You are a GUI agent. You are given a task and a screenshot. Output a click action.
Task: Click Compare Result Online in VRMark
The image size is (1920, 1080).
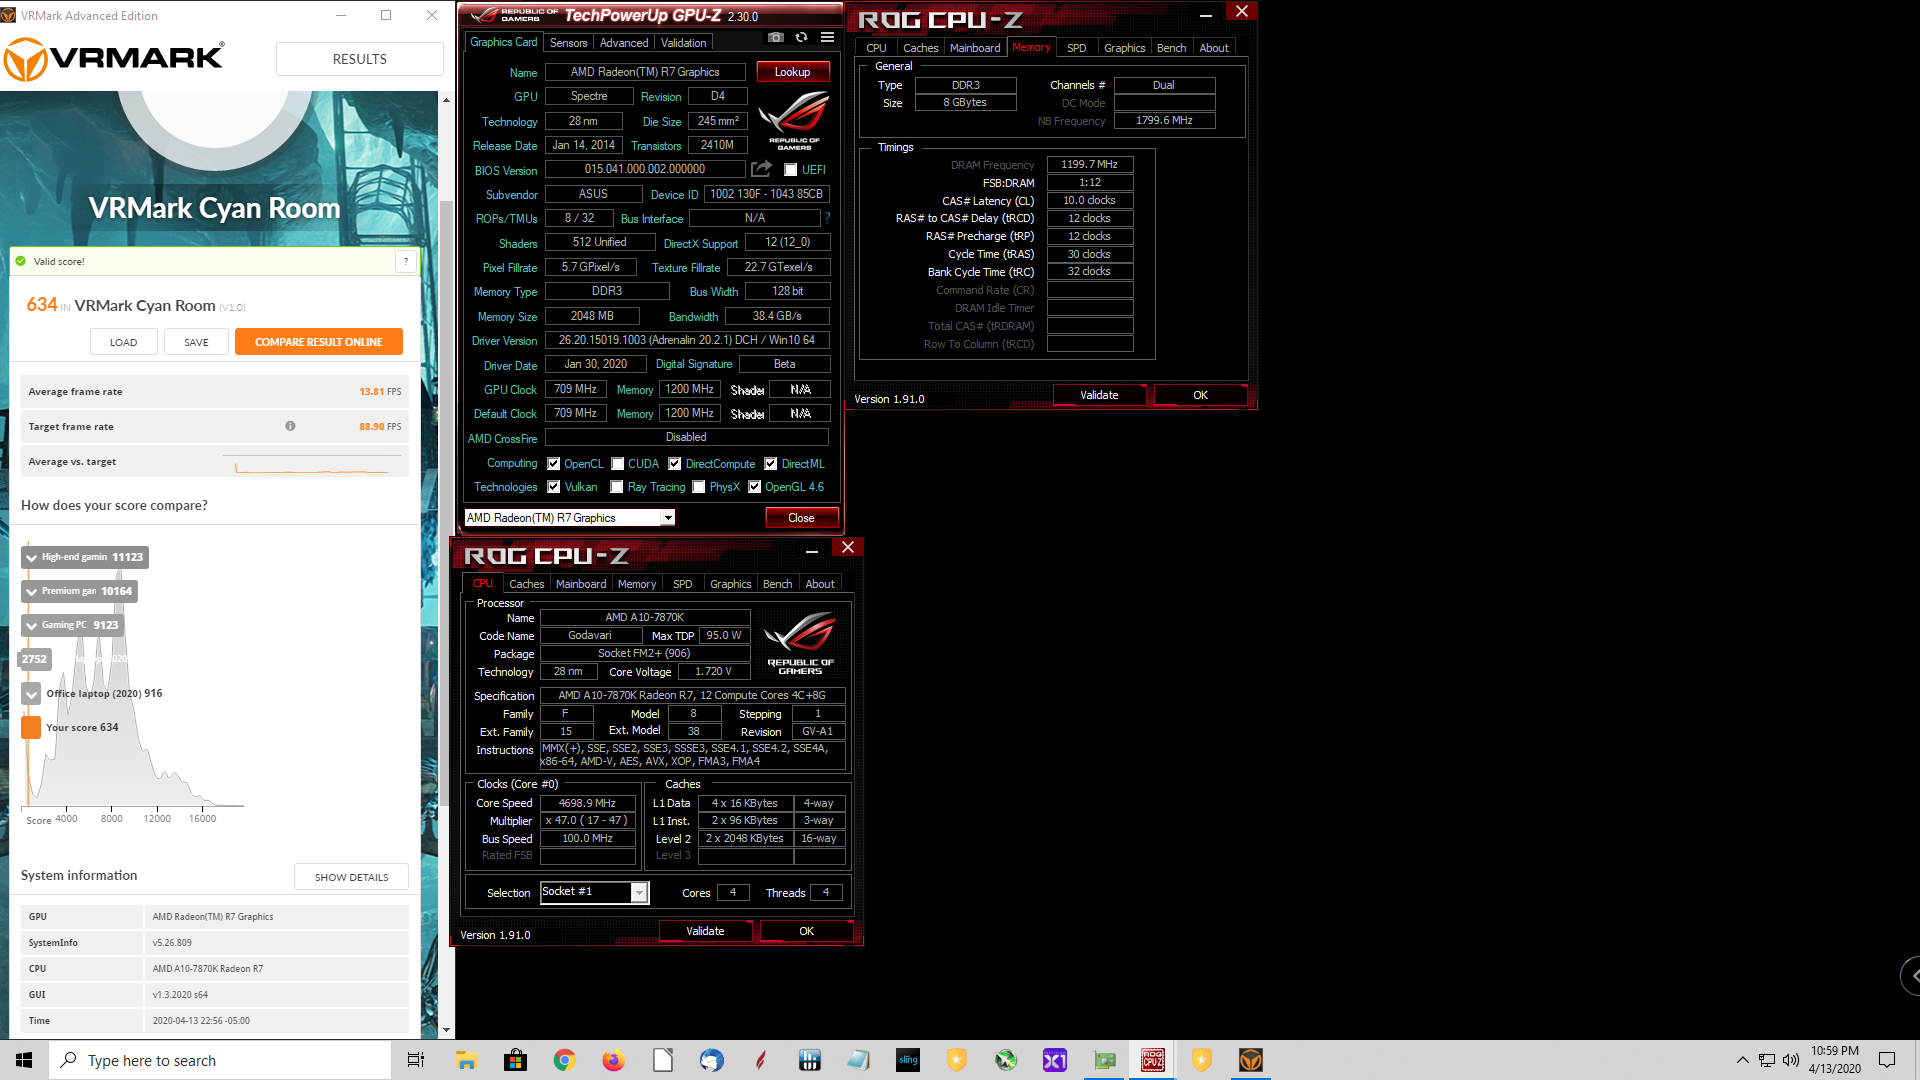tap(319, 342)
